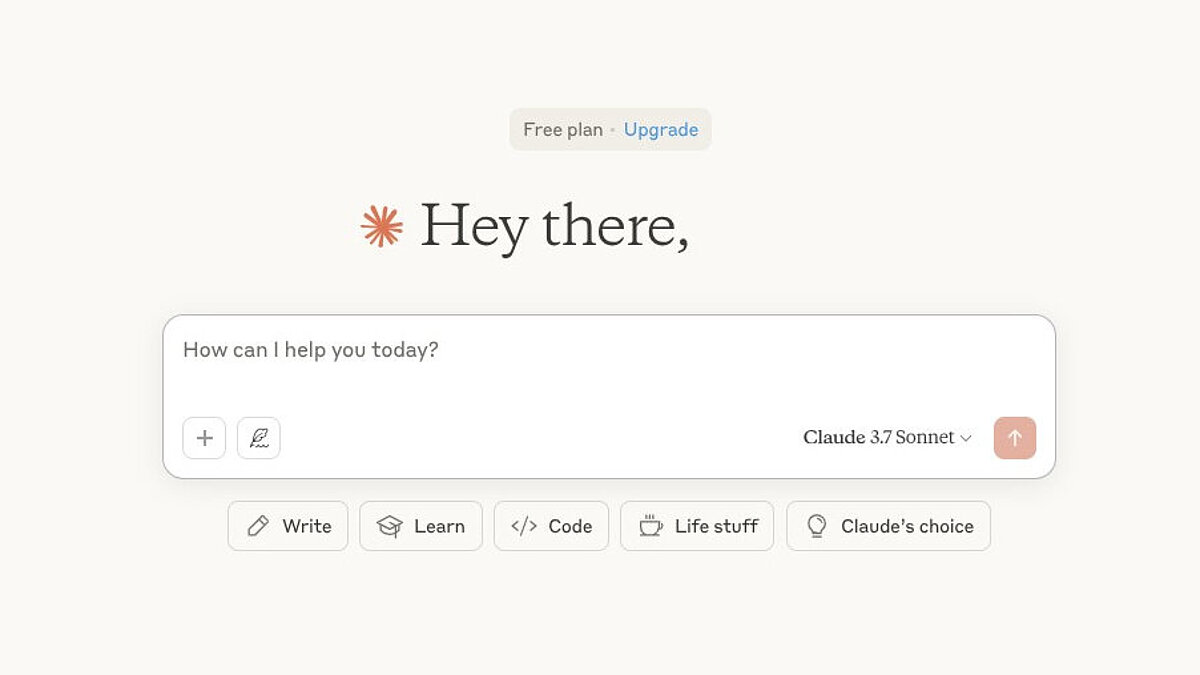Screen dimensions: 1200x675
Task: Pick the Code suggestion label
Action: 570,526
